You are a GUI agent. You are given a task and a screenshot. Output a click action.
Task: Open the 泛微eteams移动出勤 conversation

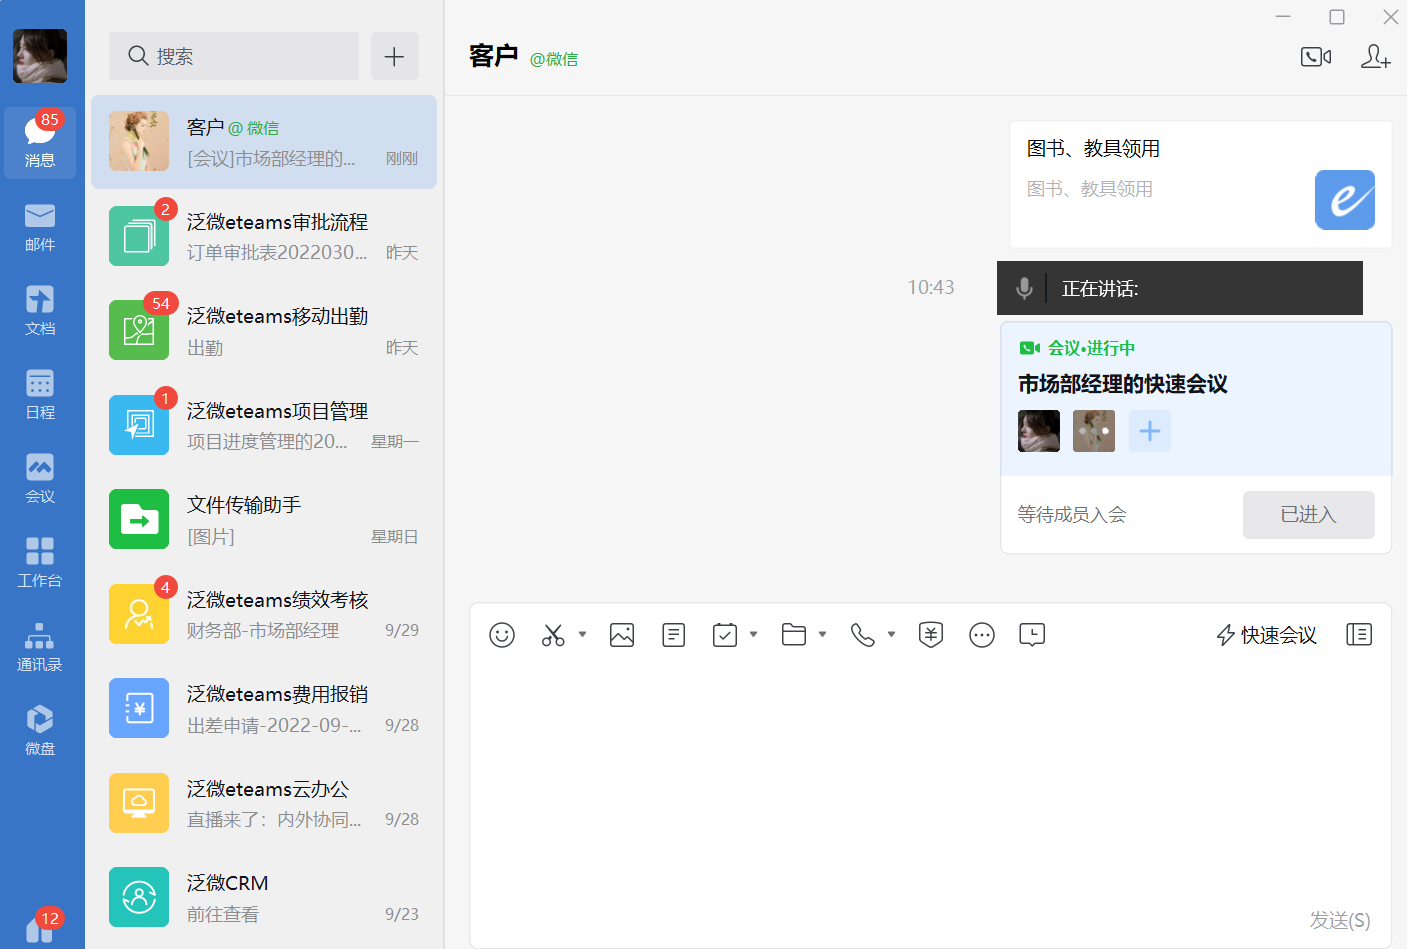point(264,331)
